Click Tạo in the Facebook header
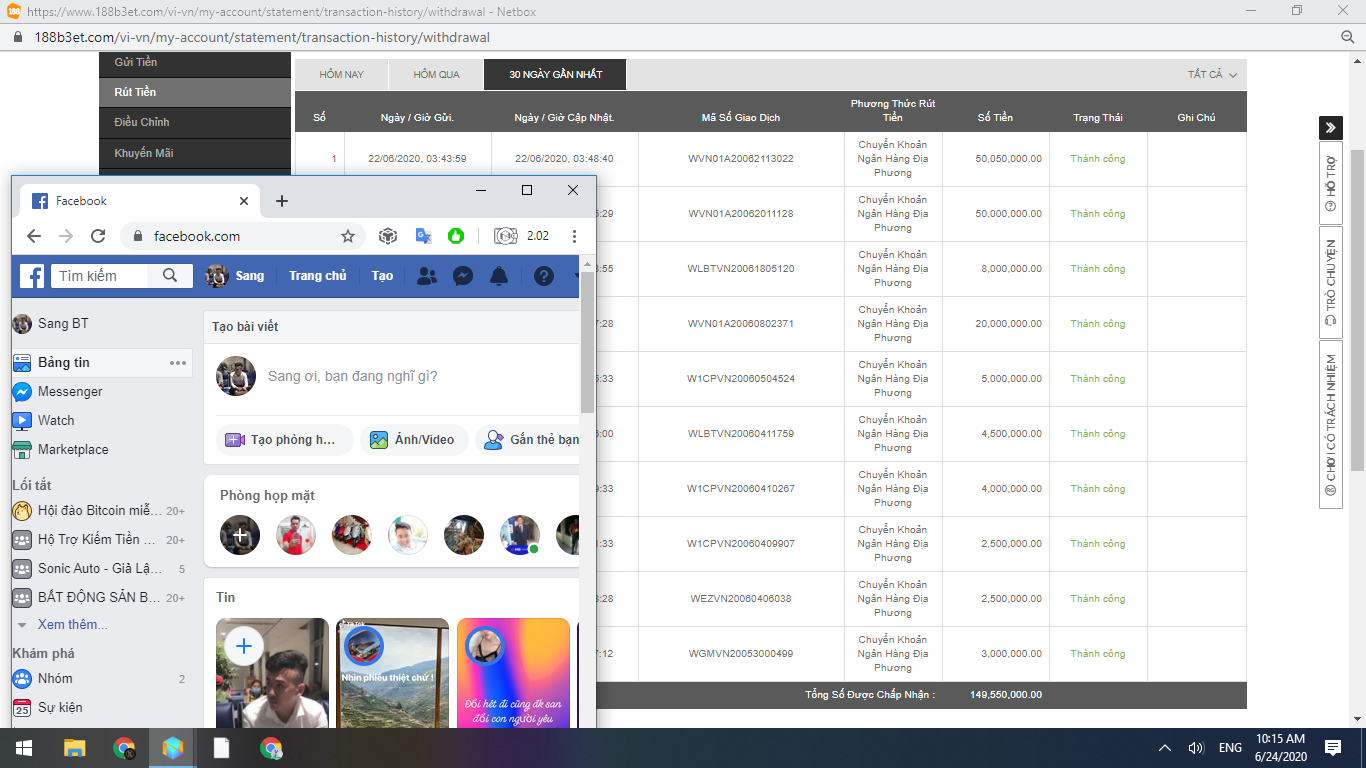This screenshot has width=1366, height=768. 382,276
